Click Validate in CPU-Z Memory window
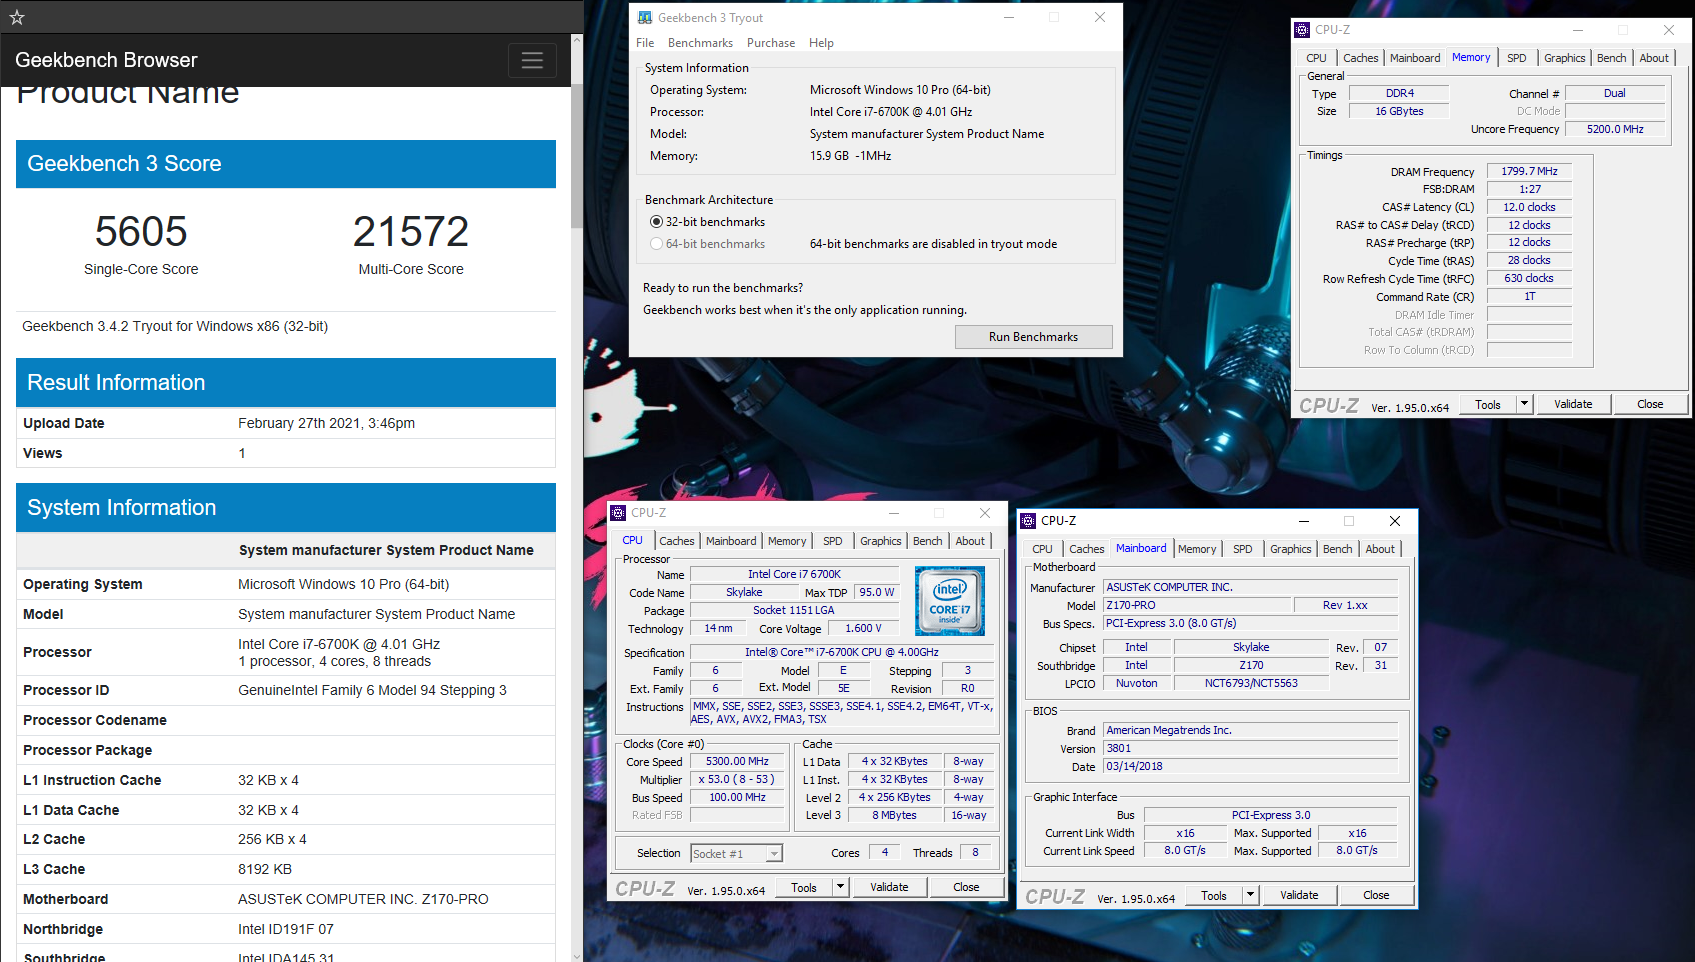The image size is (1695, 962). (x=1573, y=404)
